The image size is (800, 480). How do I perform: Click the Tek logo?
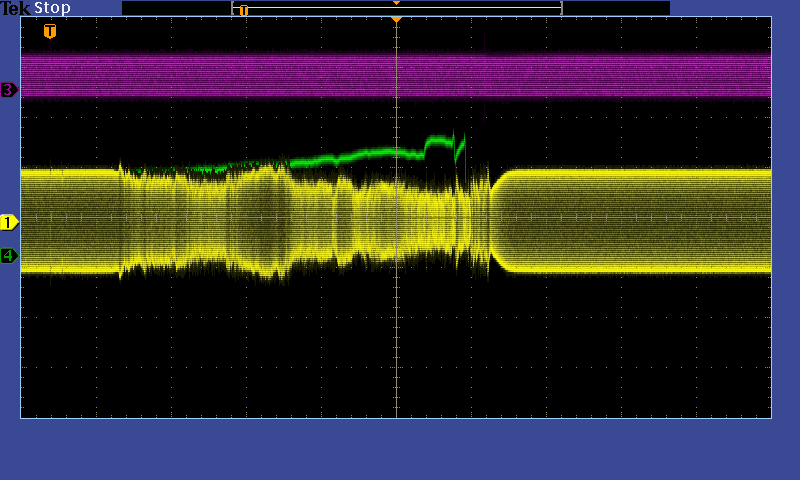coord(16,8)
